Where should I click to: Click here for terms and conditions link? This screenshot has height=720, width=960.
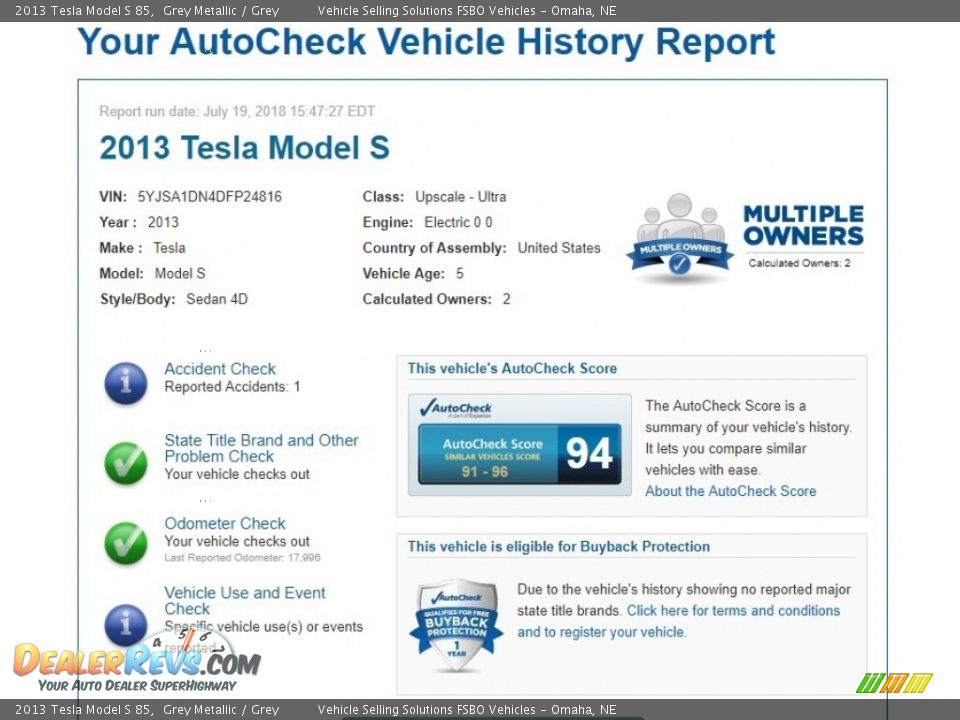[x=733, y=610]
